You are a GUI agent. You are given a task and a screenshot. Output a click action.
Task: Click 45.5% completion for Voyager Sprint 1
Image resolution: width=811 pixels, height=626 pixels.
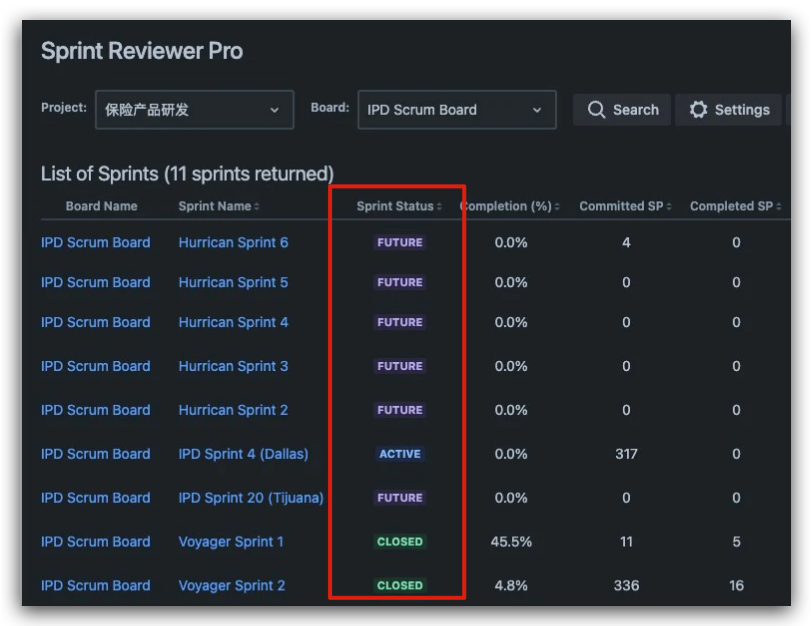point(511,542)
